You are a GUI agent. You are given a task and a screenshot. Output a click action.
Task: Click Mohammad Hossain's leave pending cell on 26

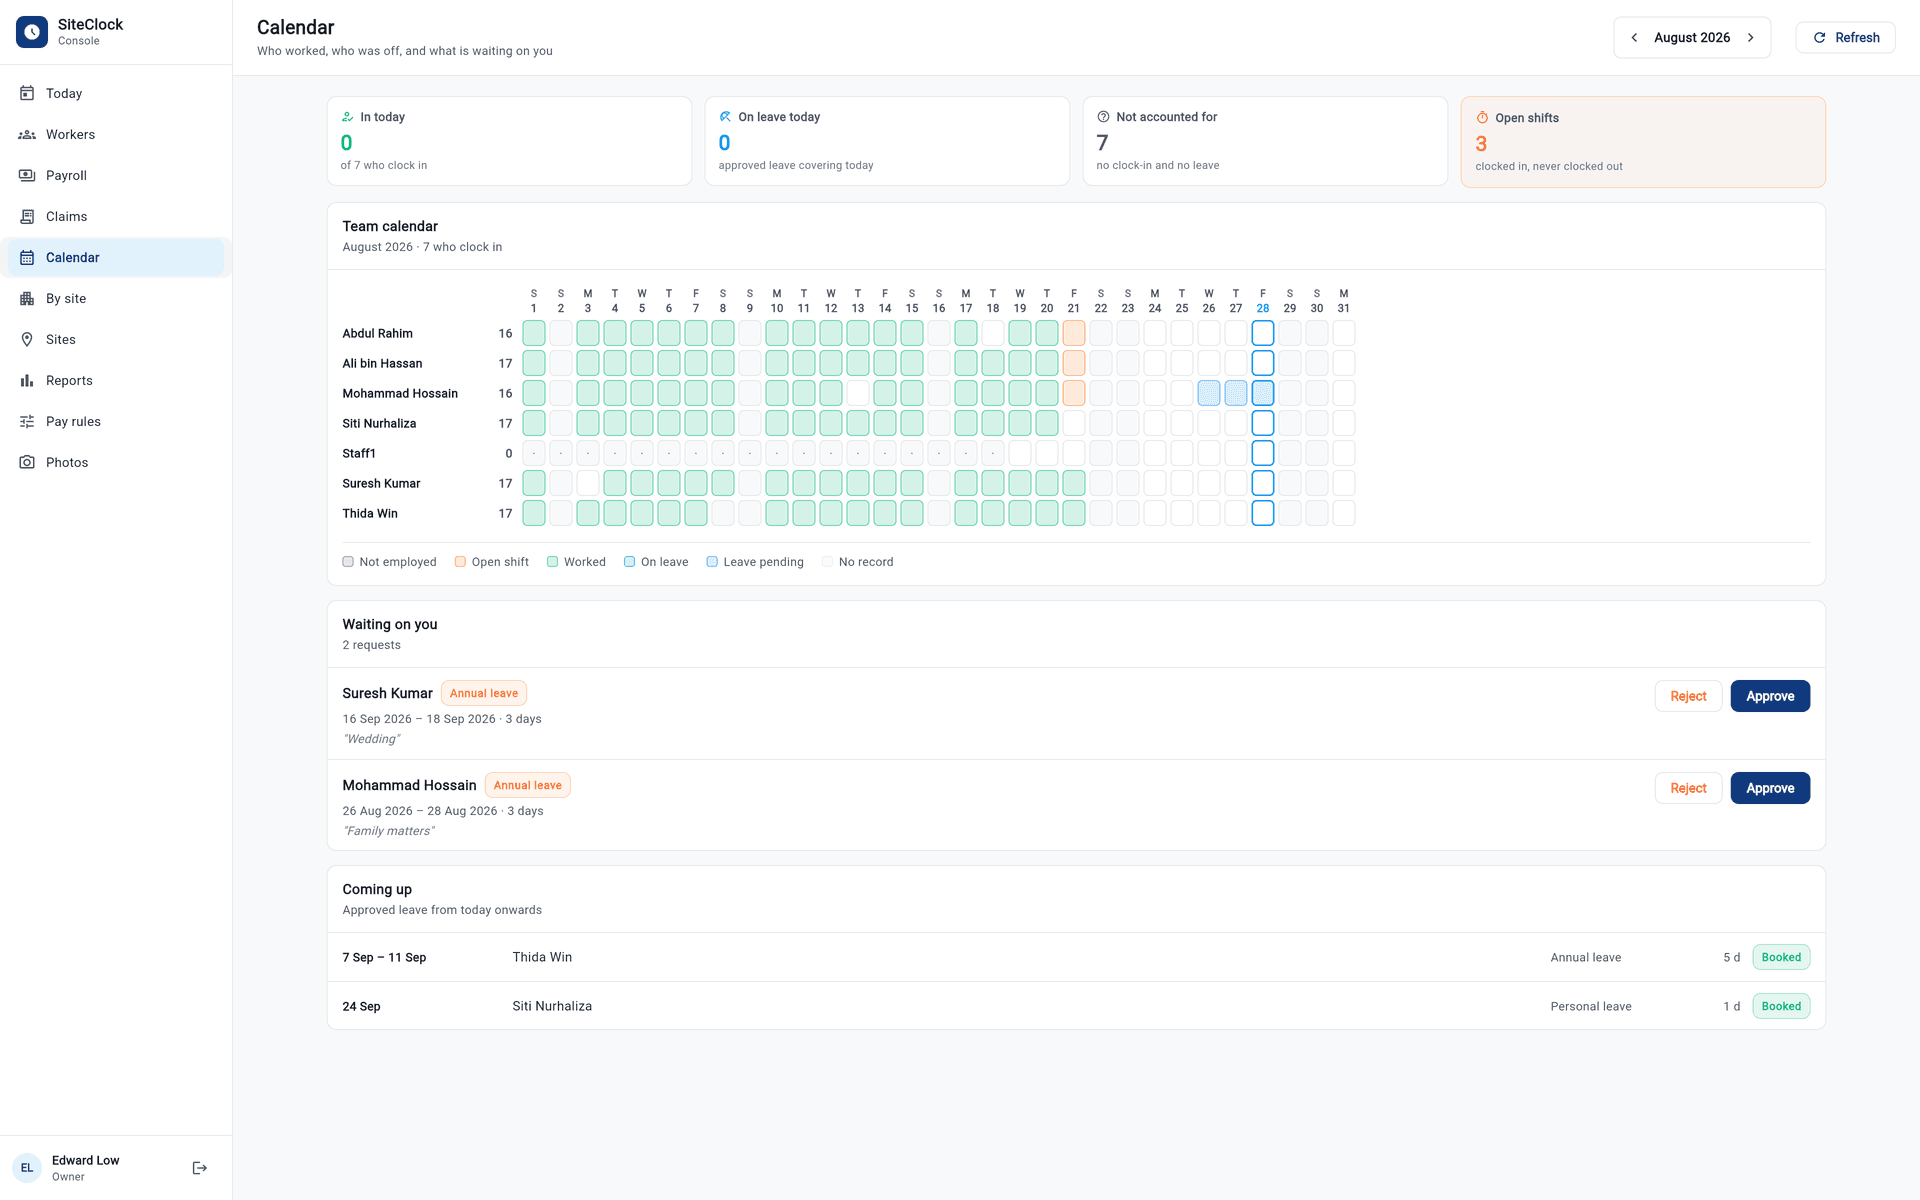1209,393
